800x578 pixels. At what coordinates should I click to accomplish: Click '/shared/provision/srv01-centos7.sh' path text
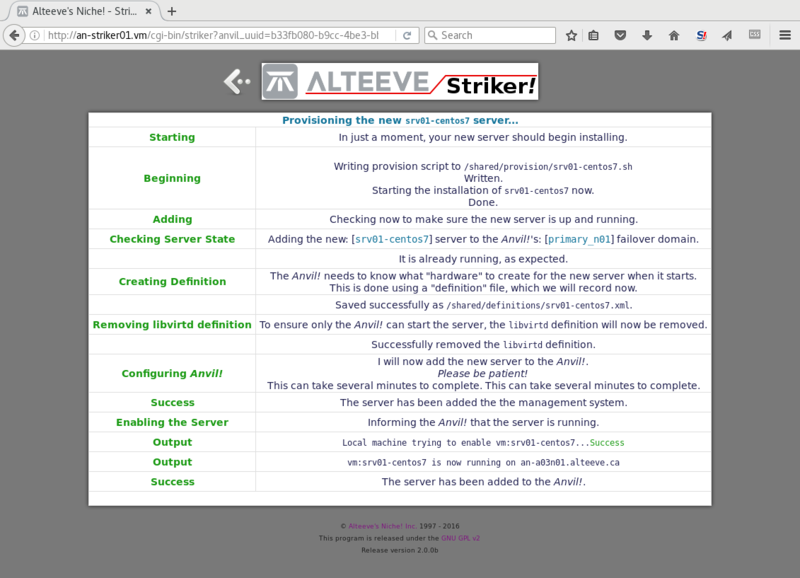[x=548, y=167]
